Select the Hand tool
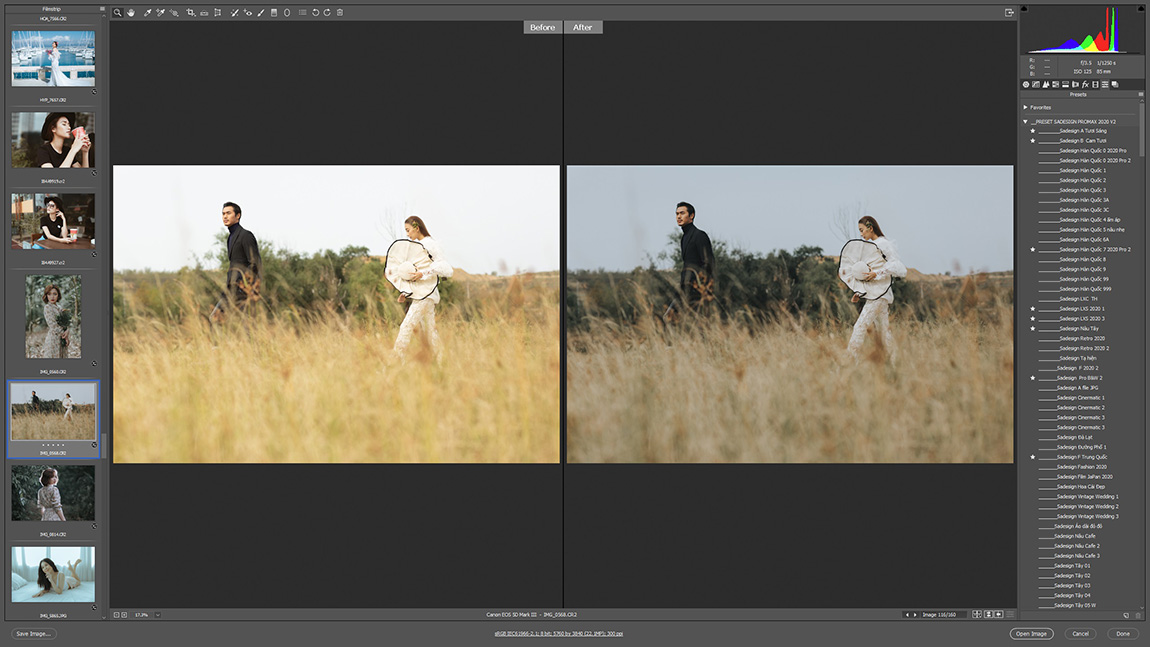This screenshot has height=647, width=1150. click(130, 13)
